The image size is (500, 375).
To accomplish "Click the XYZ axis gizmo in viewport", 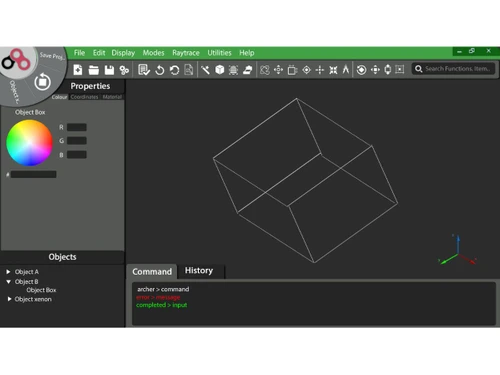I will click(x=457, y=250).
